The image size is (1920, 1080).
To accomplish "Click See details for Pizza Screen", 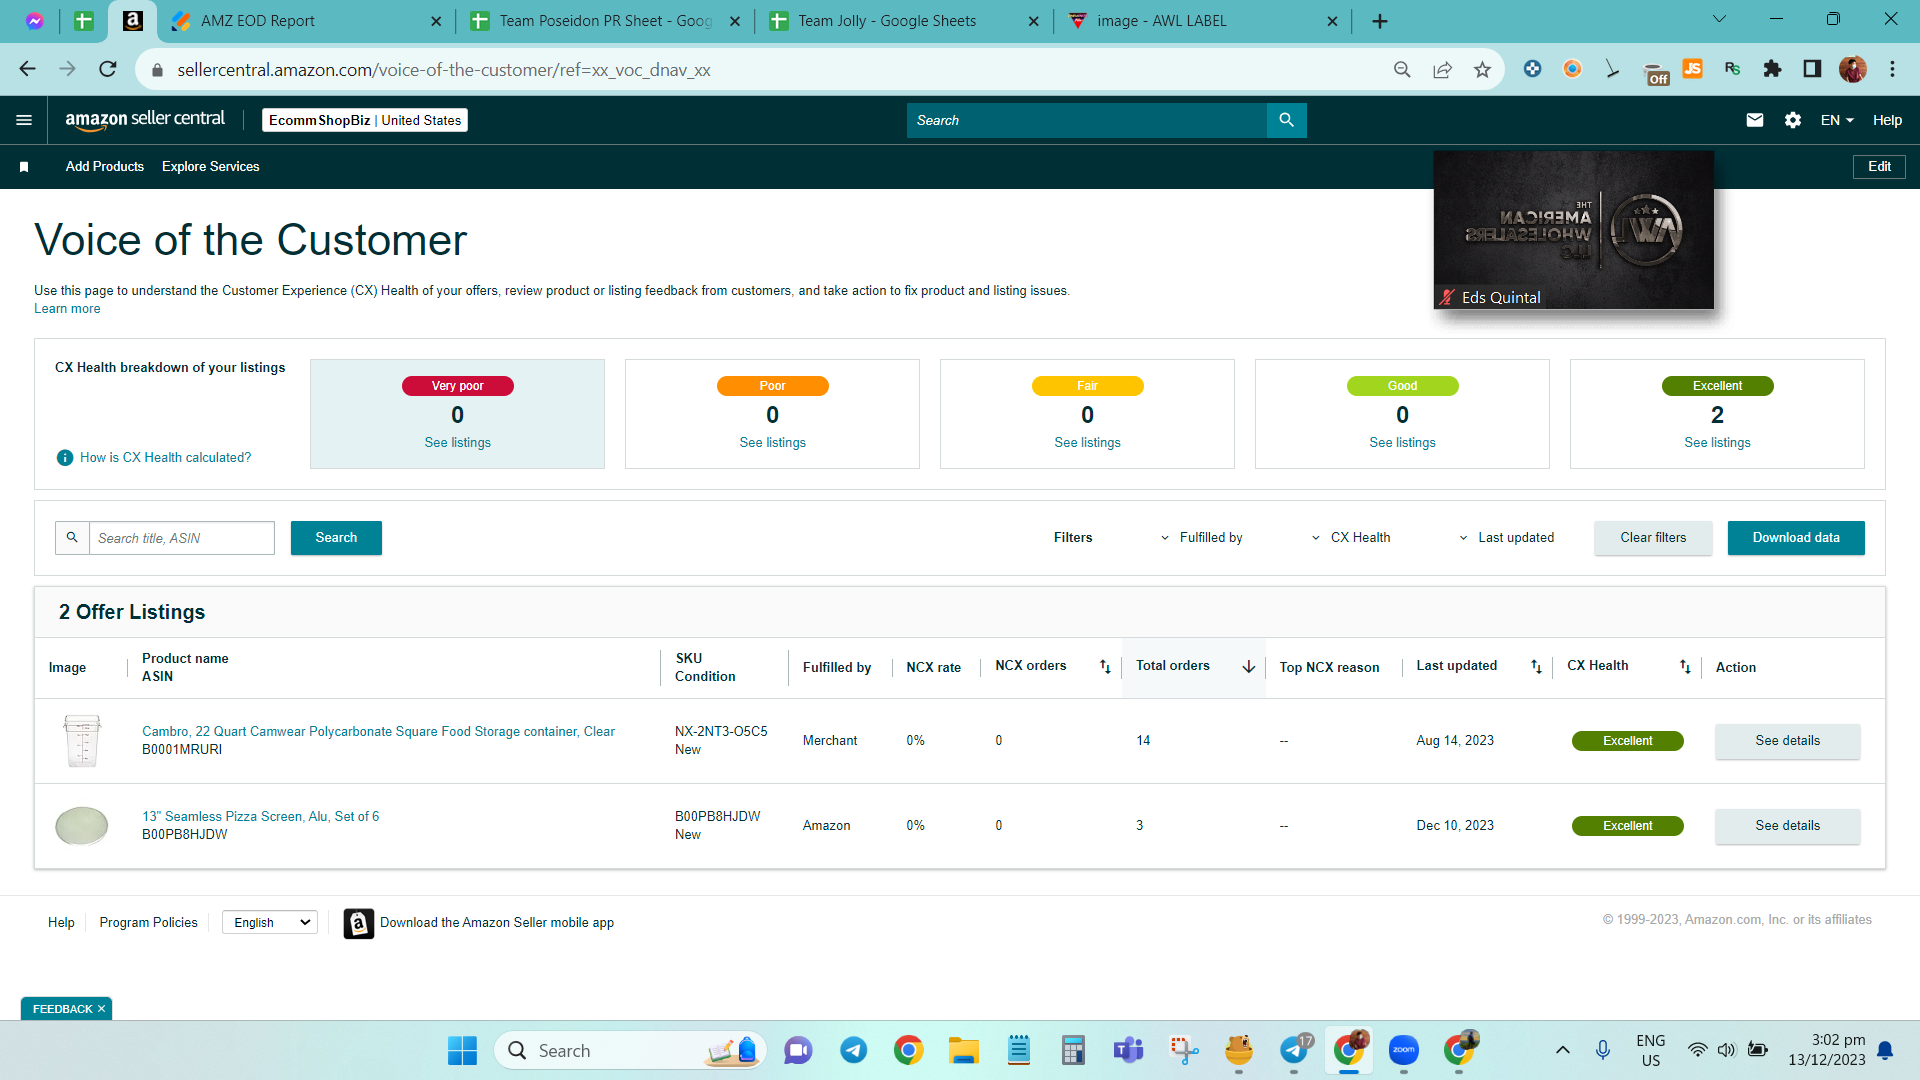I will pyautogui.click(x=1787, y=826).
